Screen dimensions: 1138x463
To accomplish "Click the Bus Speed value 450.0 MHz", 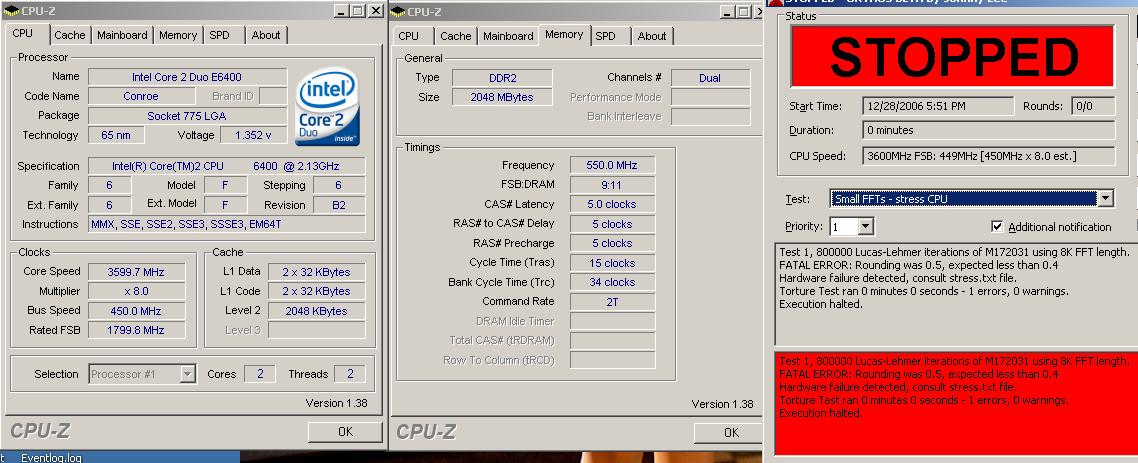I will (x=136, y=311).
